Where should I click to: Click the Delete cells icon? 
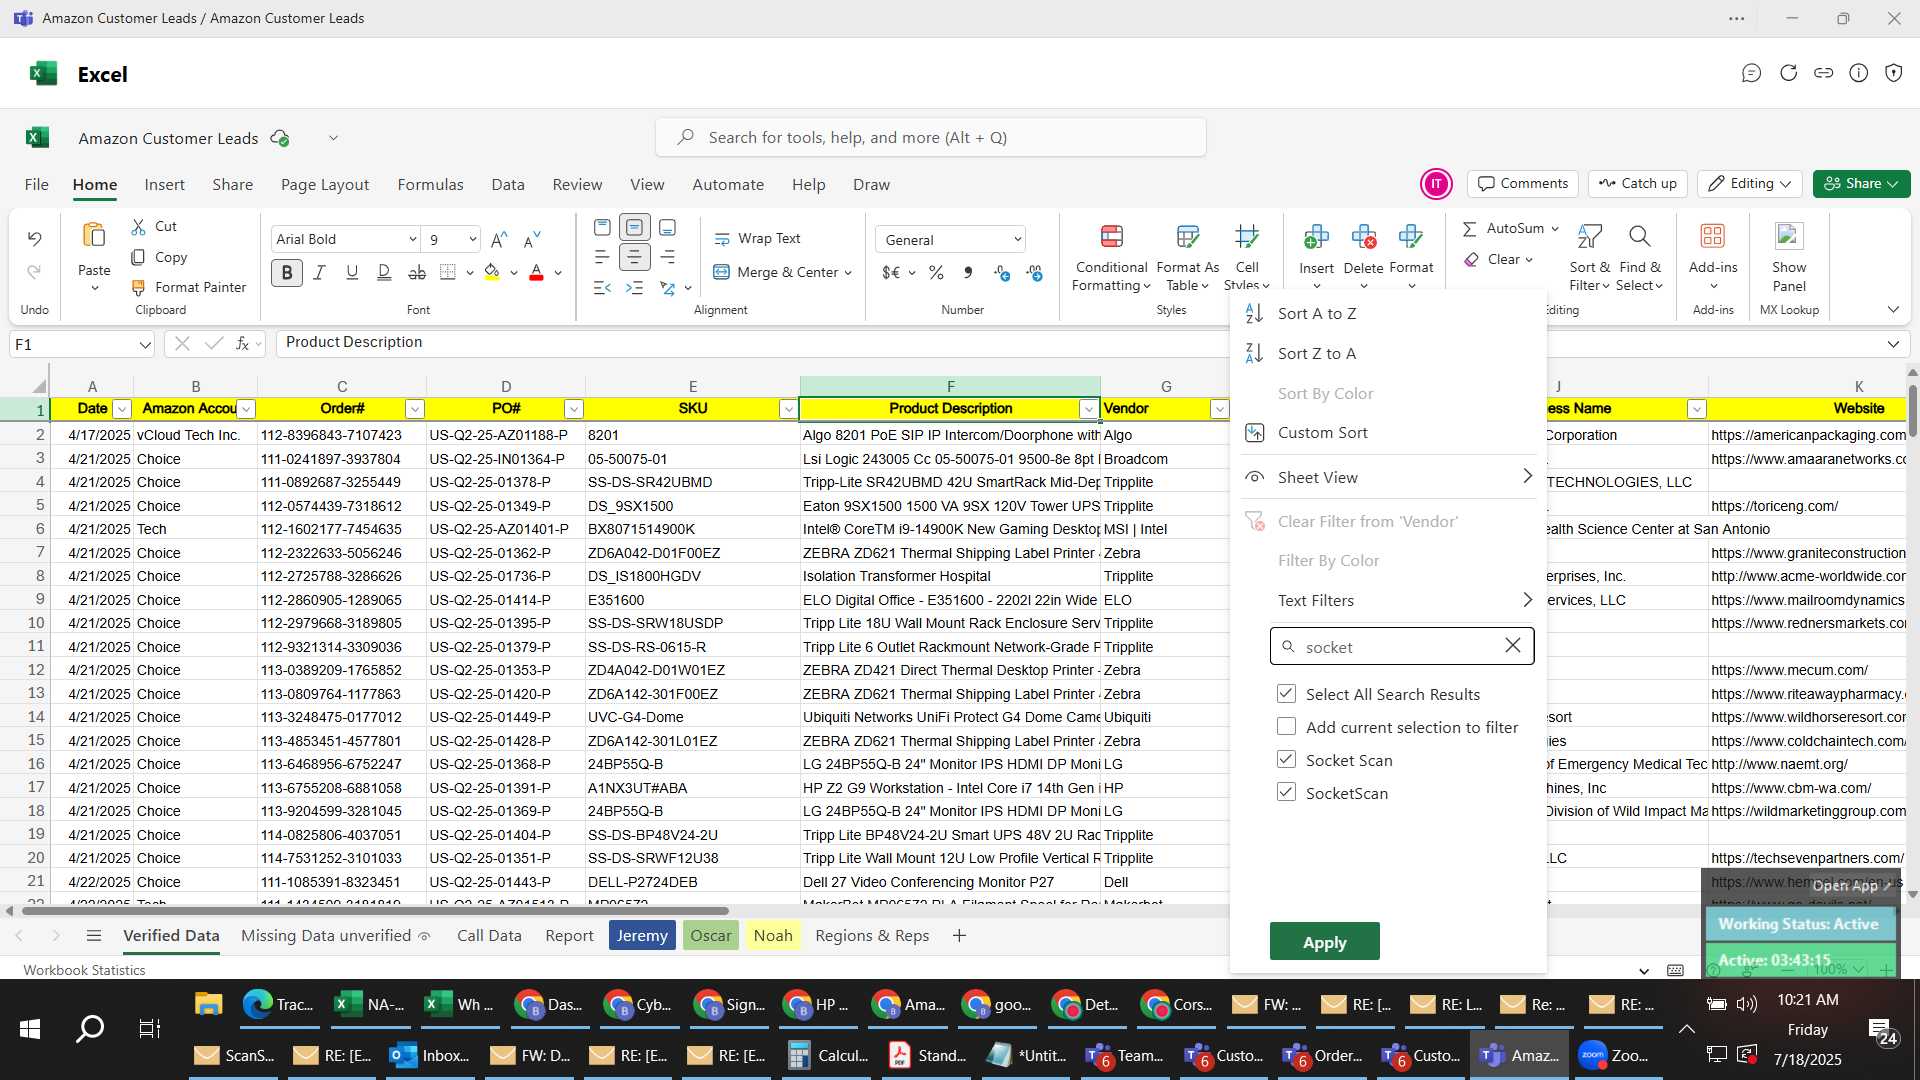click(1363, 236)
